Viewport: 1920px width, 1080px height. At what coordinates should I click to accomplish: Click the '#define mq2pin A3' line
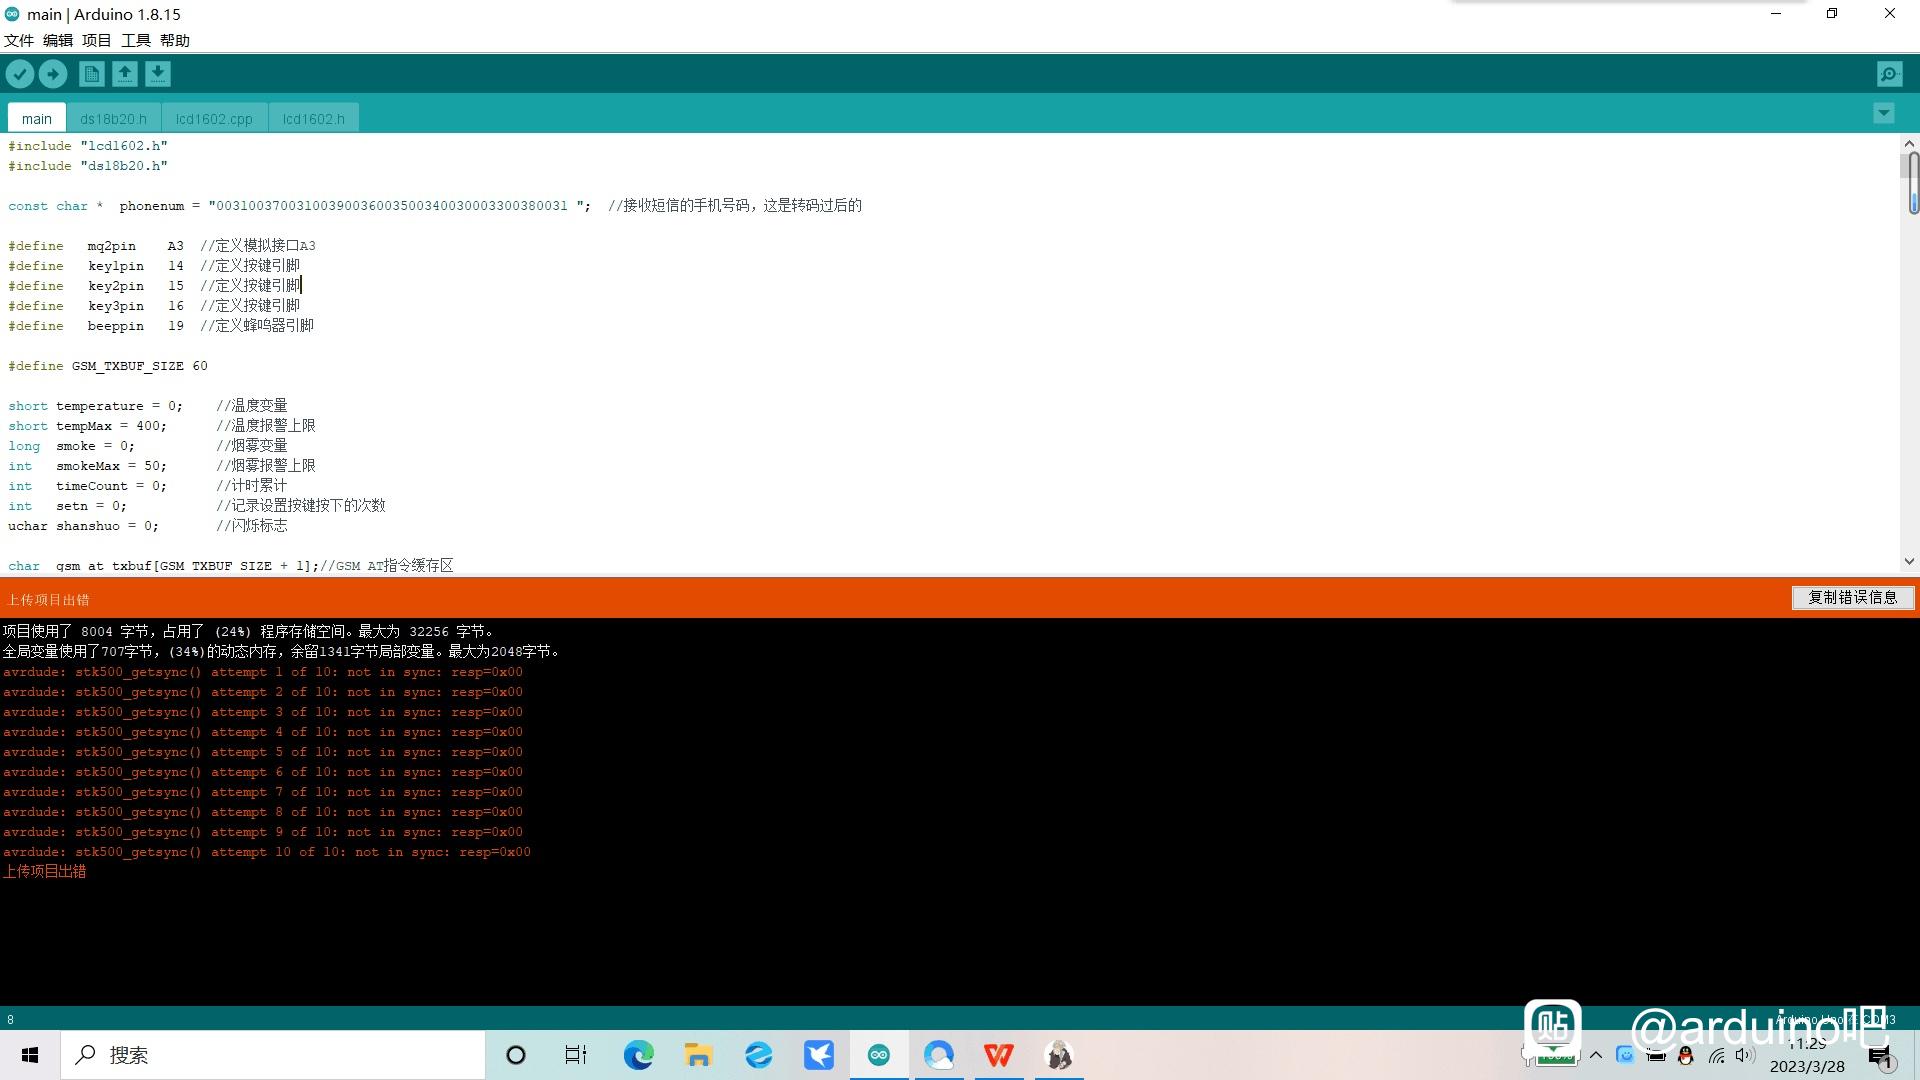tap(162, 246)
